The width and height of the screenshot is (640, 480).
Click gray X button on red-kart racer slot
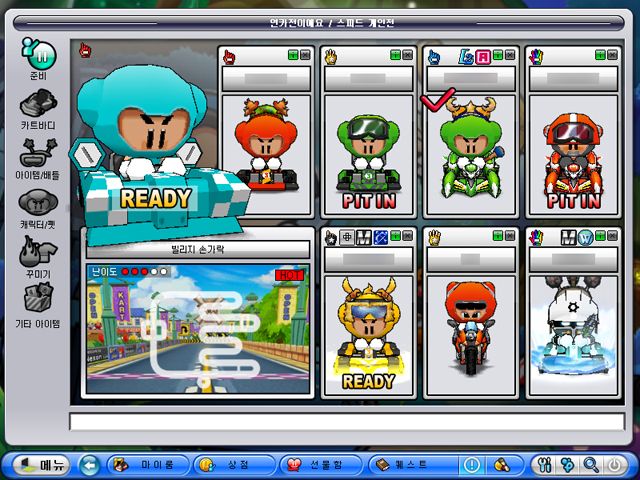click(x=305, y=55)
